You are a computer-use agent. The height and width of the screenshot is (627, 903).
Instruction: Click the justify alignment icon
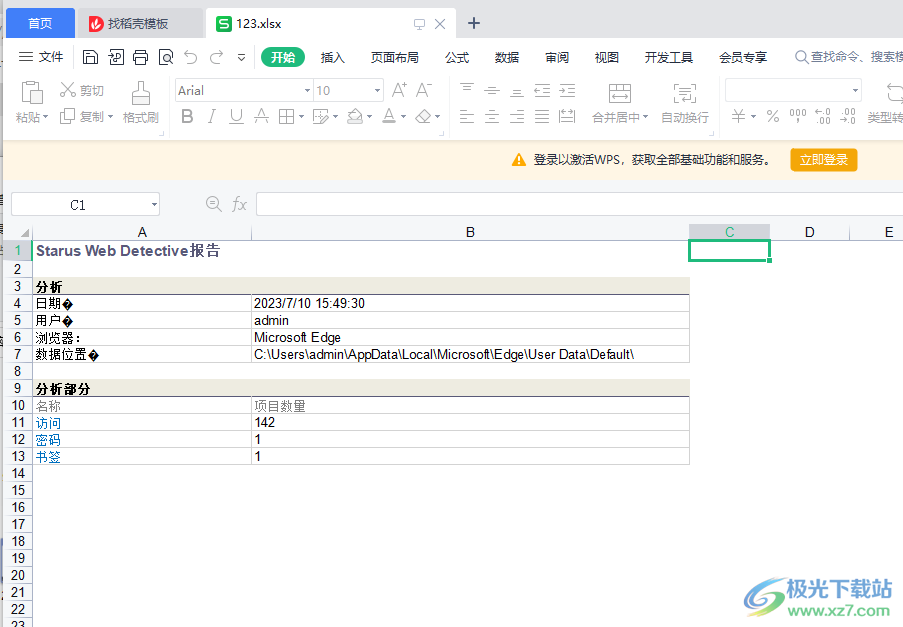(542, 116)
